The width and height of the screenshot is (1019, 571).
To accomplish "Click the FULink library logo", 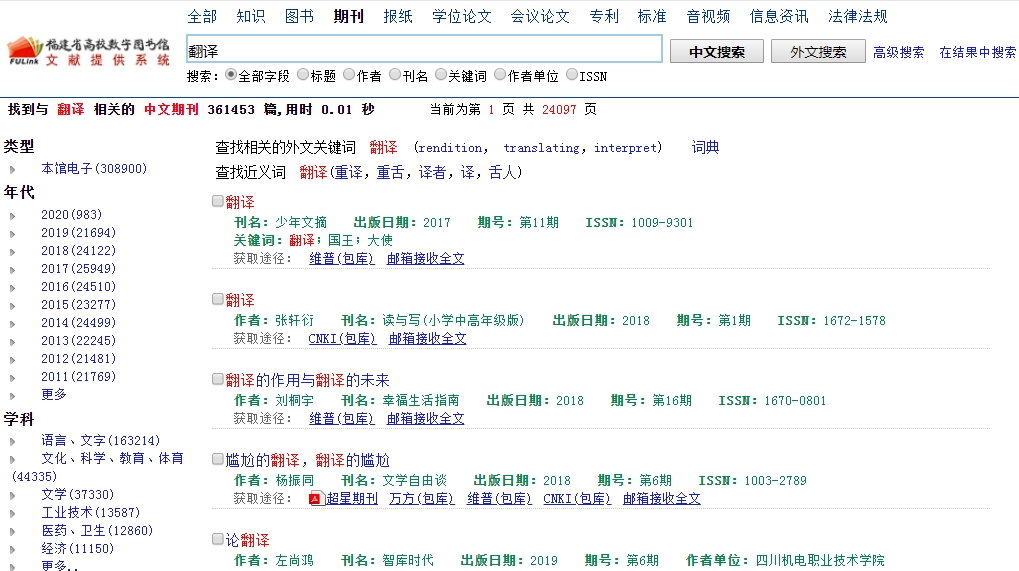I will 90,51.
